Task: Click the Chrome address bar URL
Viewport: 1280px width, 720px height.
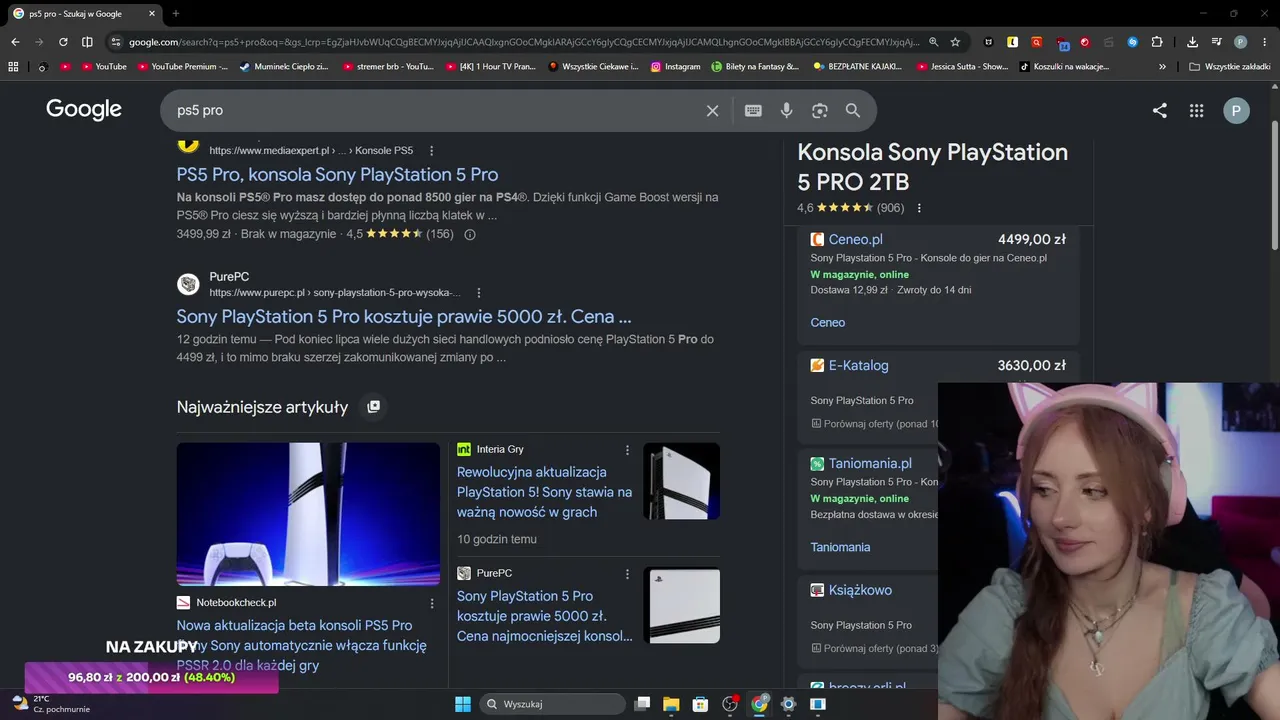Action: pos(524,42)
